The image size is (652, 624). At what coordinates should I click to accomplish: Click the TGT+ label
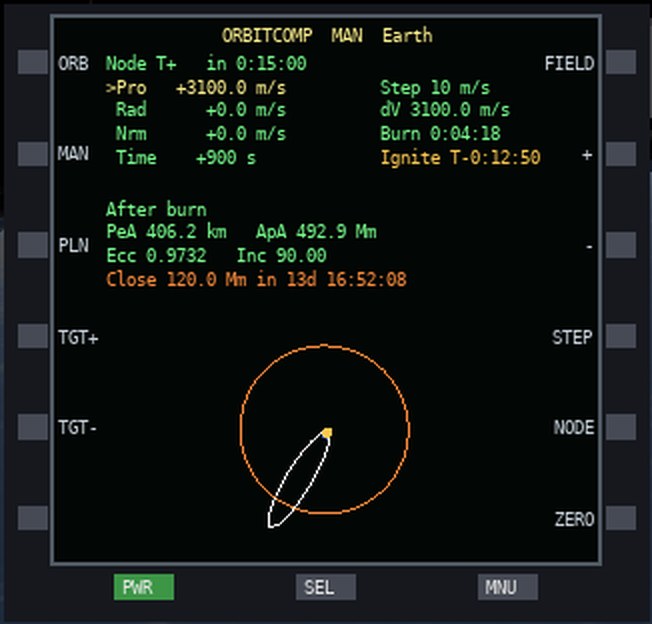(79, 337)
